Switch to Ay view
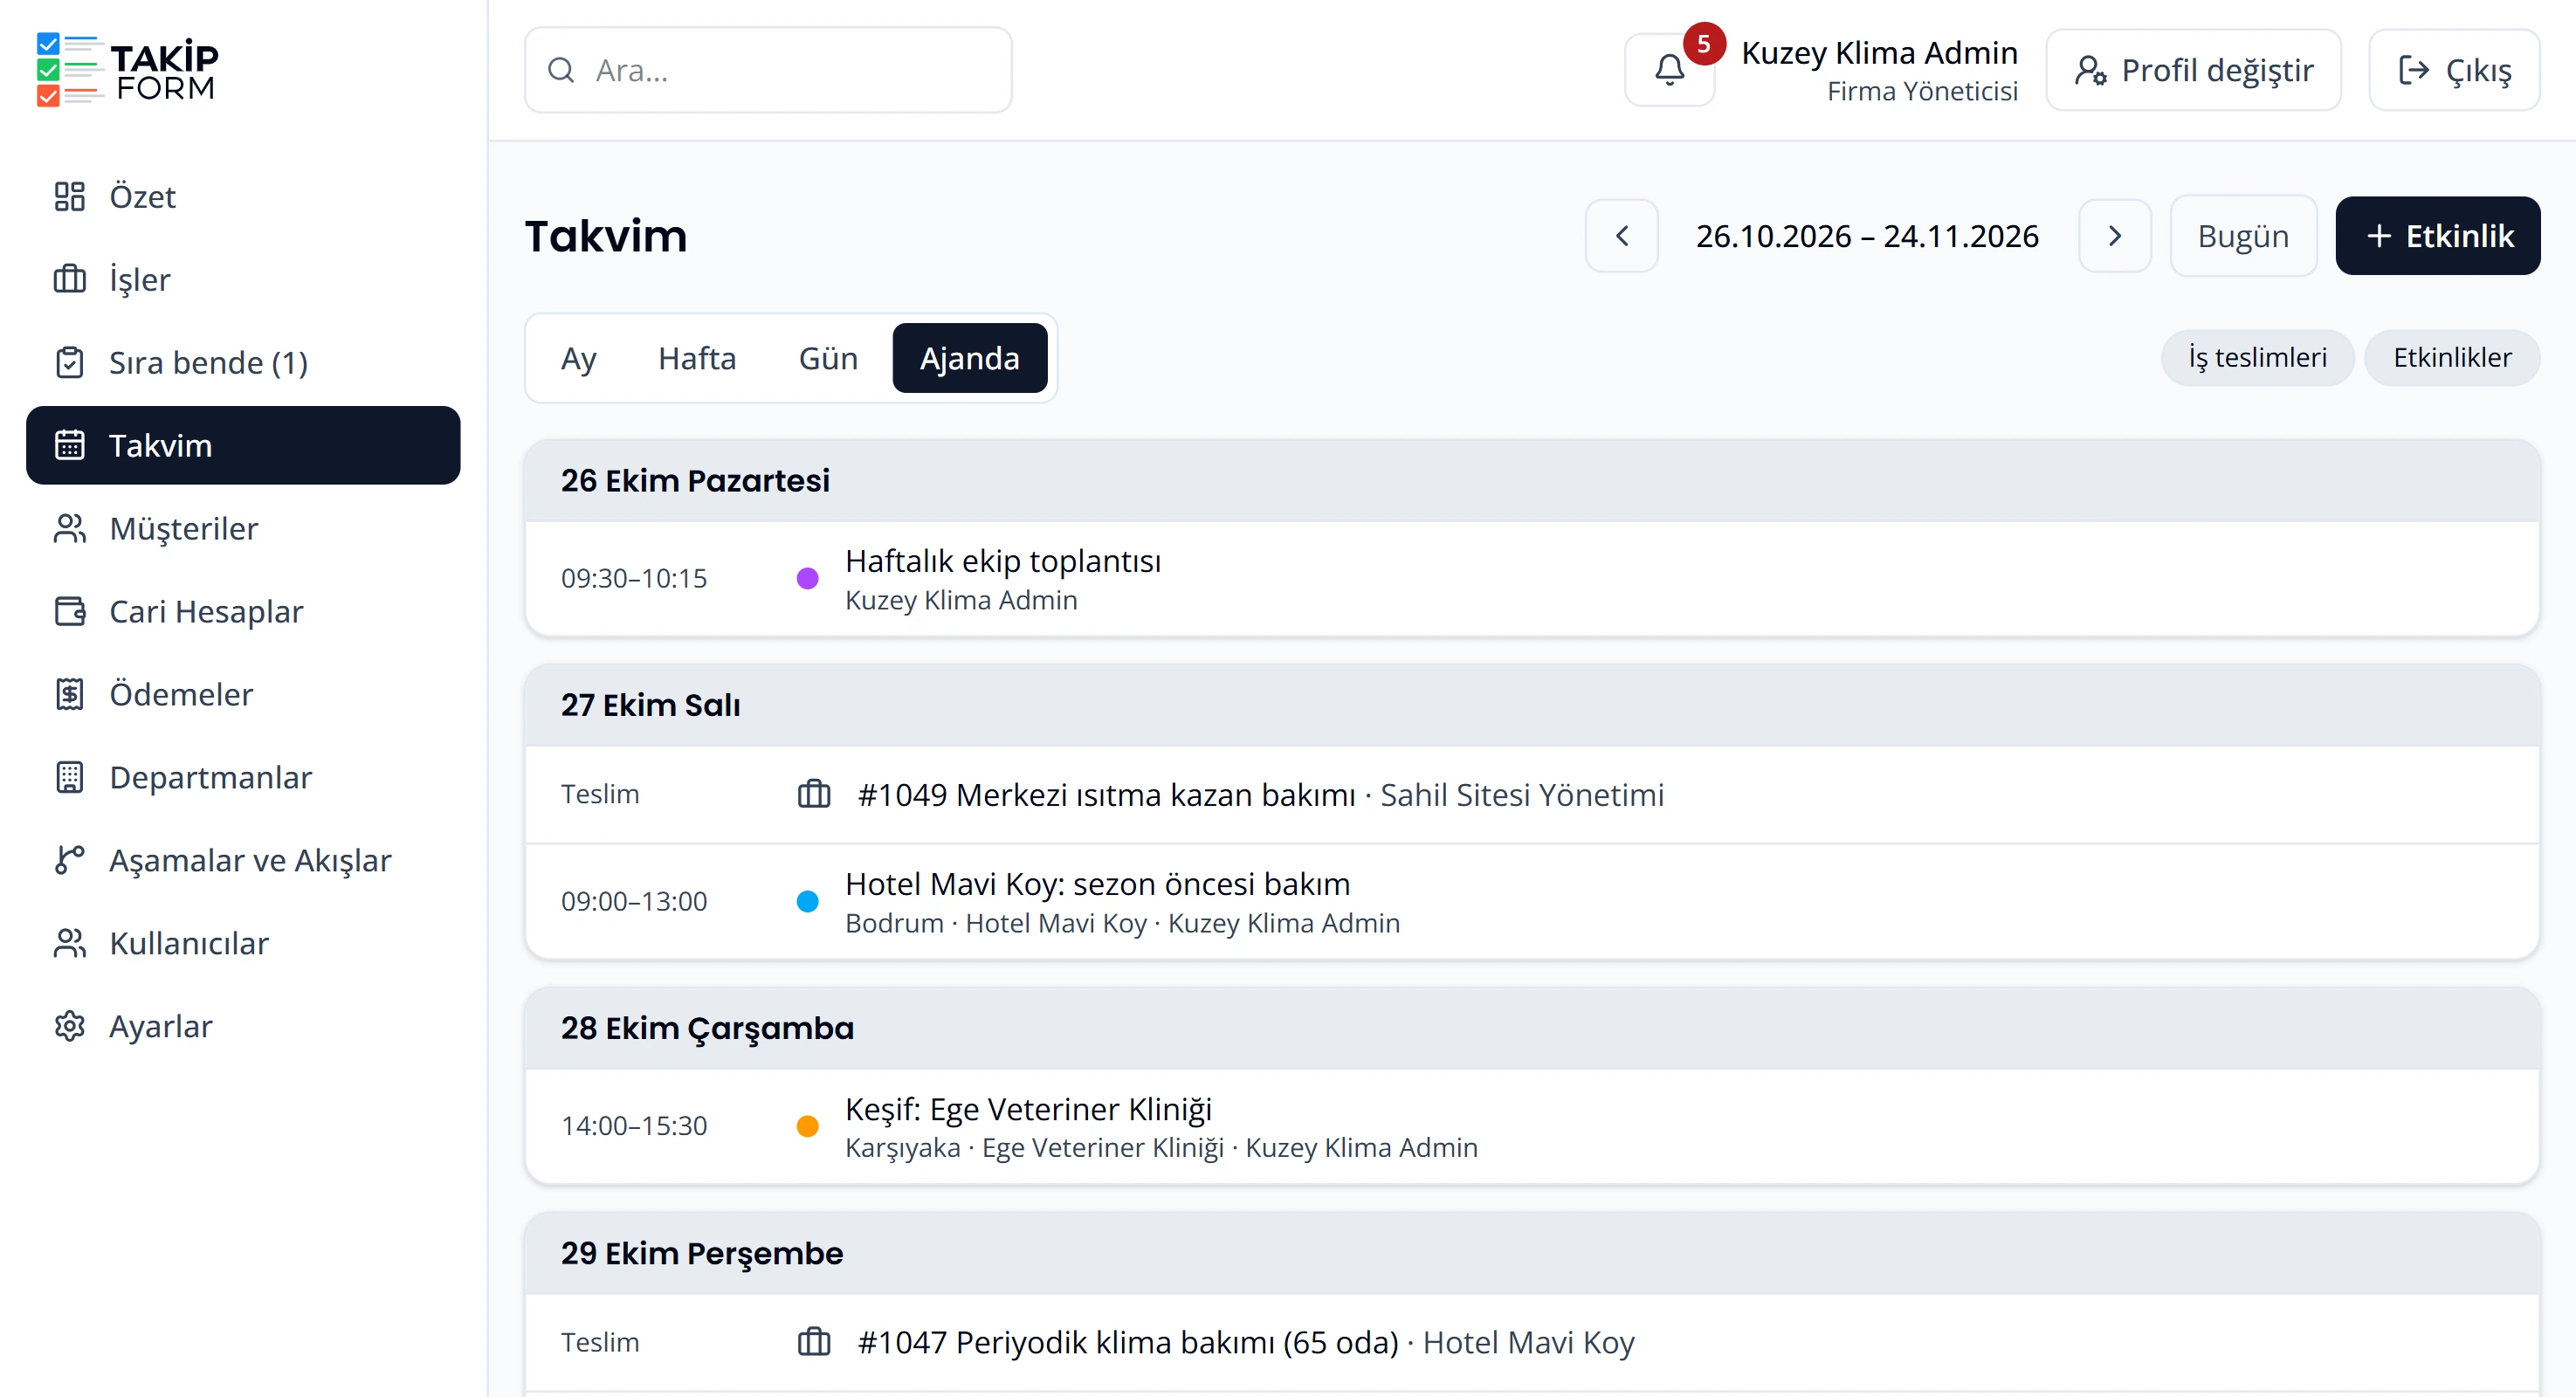Viewport: 2576px width, 1397px height. (x=578, y=358)
